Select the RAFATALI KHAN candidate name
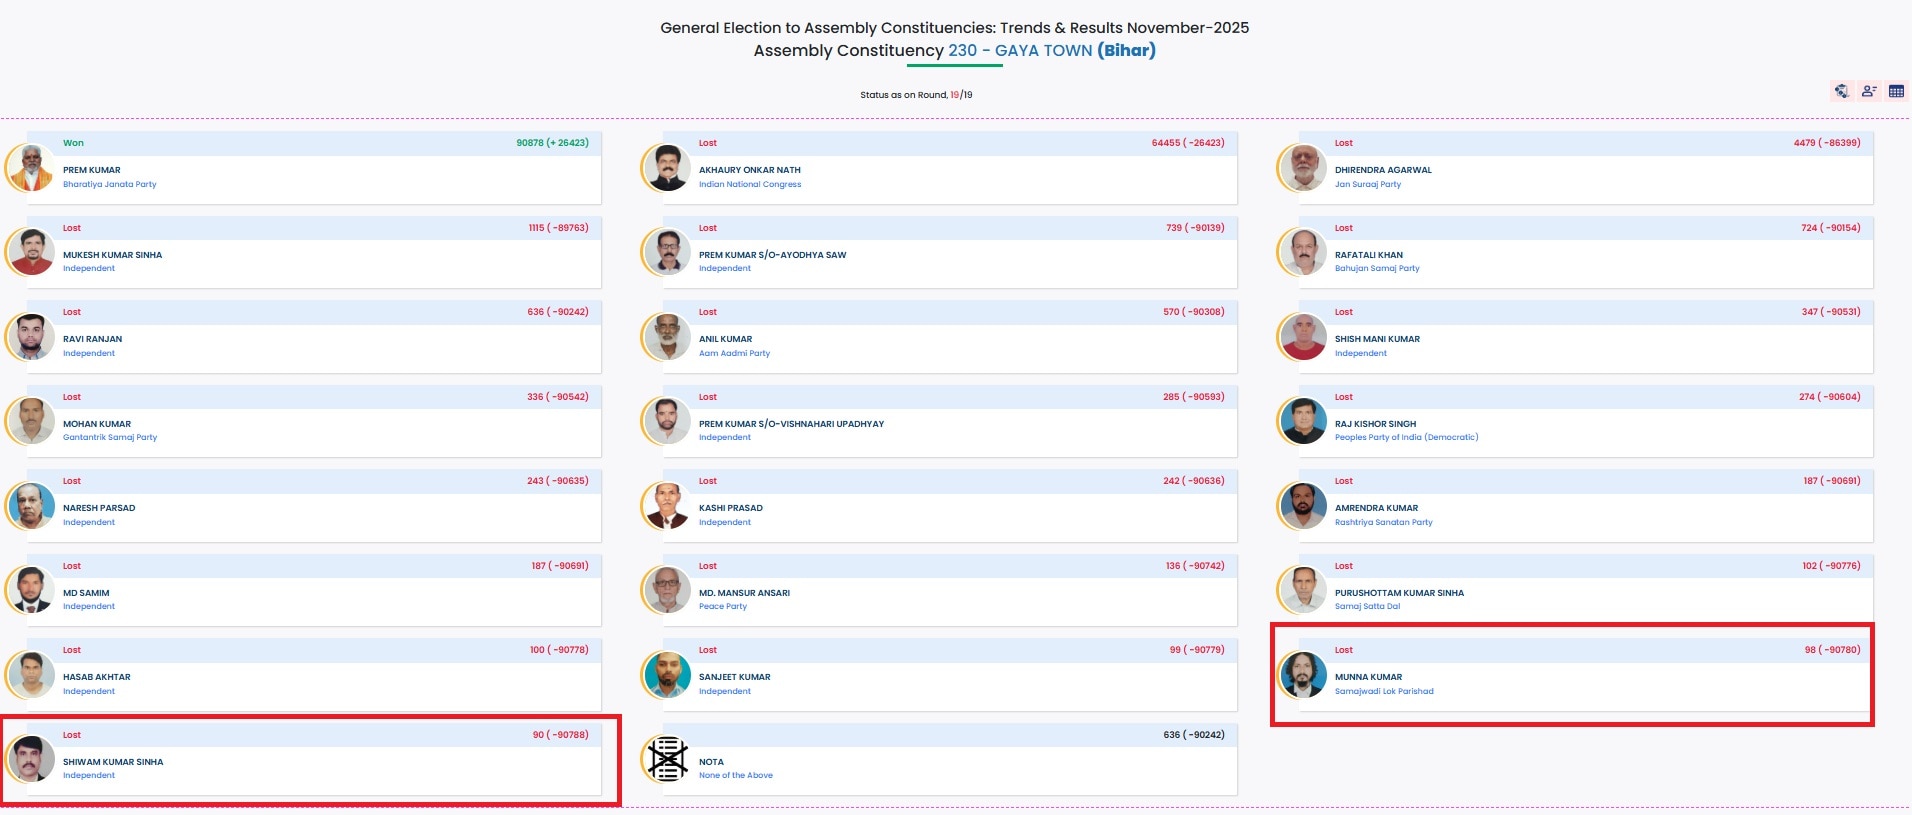1912x815 pixels. 1368,255
